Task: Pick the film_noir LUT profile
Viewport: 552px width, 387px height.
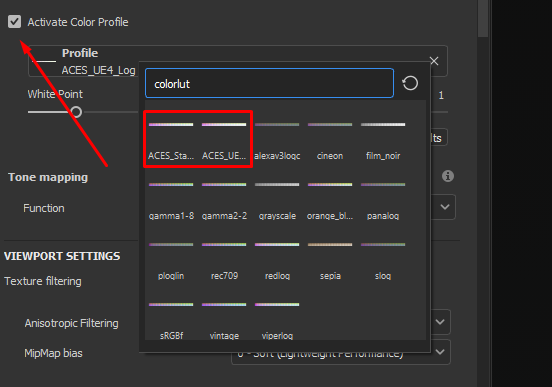Action: [383, 140]
